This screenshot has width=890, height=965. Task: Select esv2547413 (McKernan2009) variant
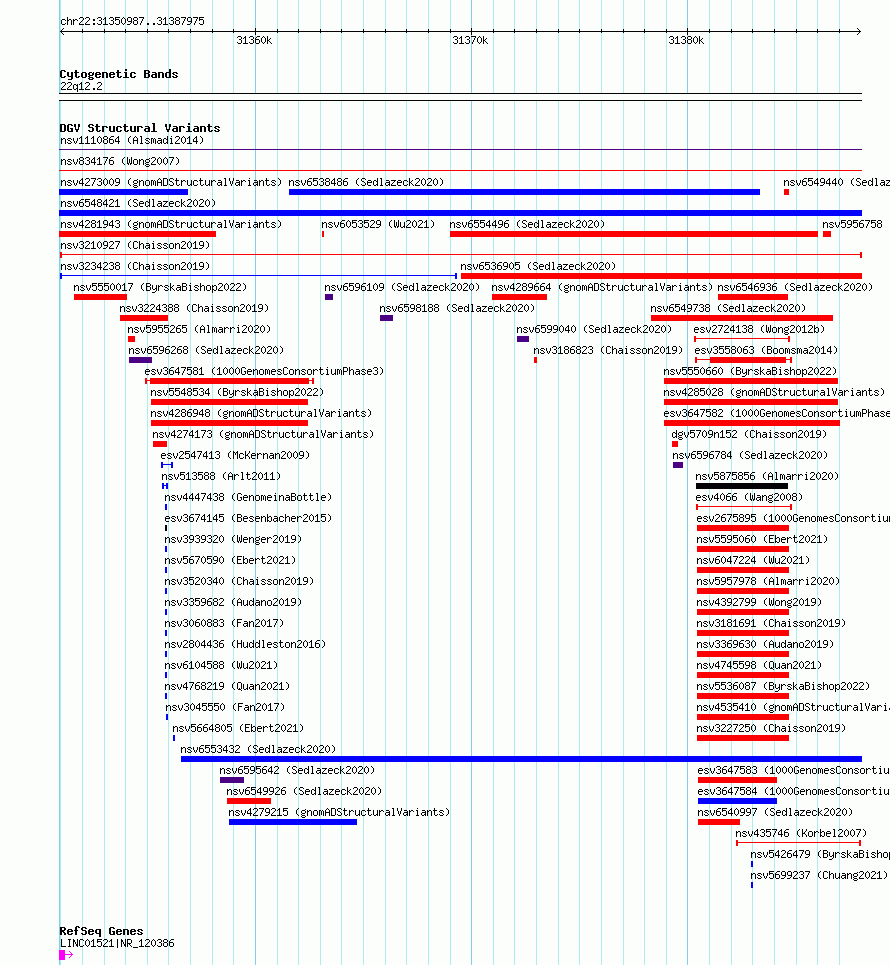click(x=235, y=455)
